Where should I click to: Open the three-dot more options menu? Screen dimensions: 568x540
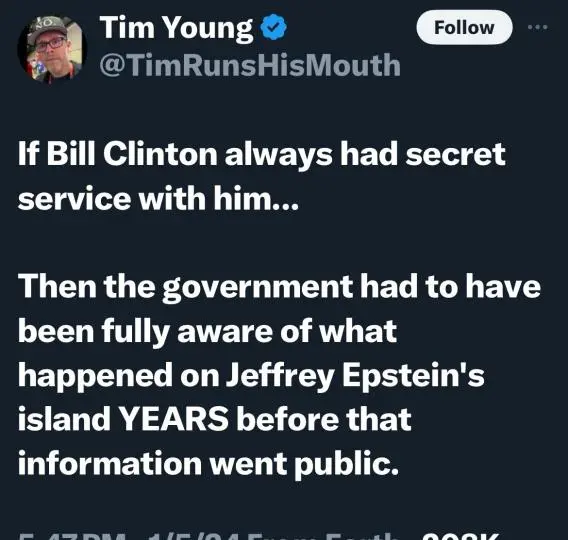[538, 27]
